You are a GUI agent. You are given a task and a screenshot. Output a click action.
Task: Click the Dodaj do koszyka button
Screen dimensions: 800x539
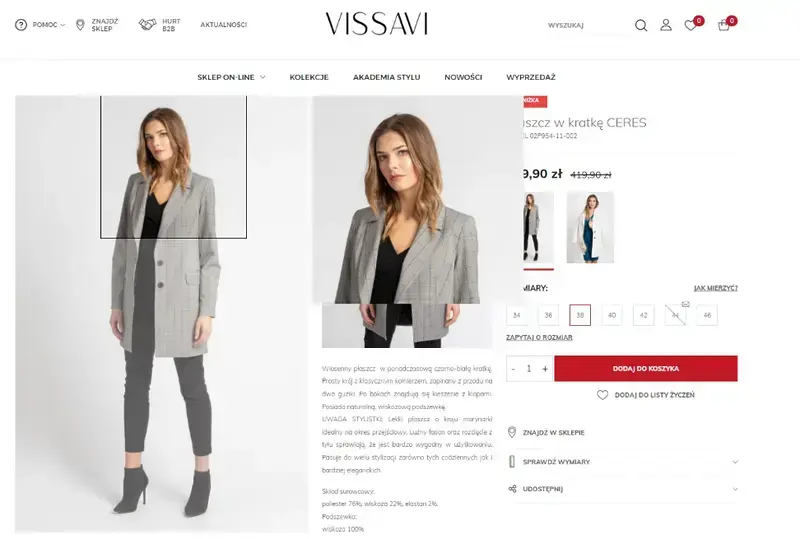point(646,369)
